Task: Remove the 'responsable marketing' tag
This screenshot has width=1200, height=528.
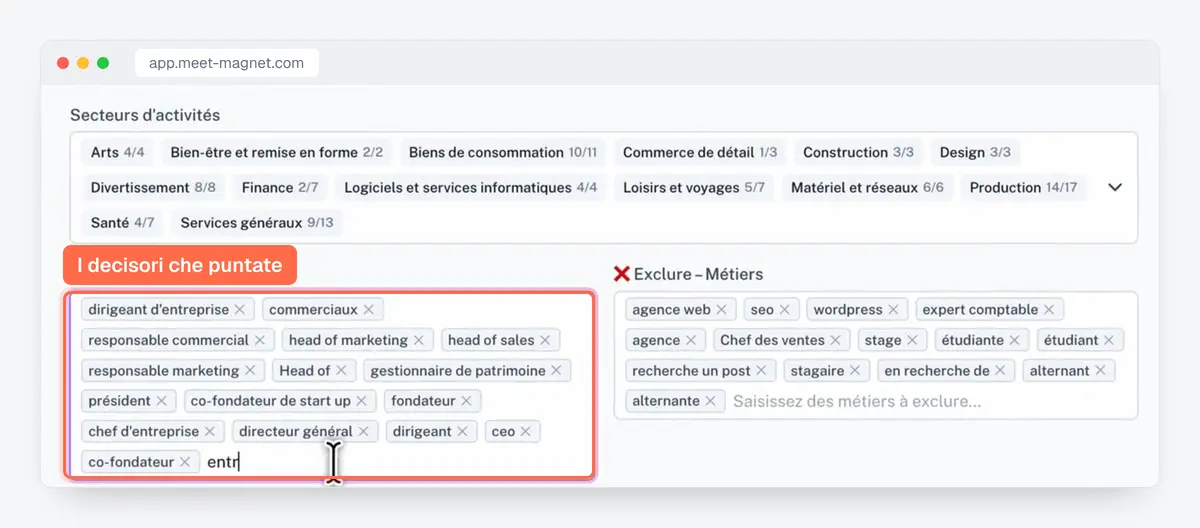Action: [250, 371]
